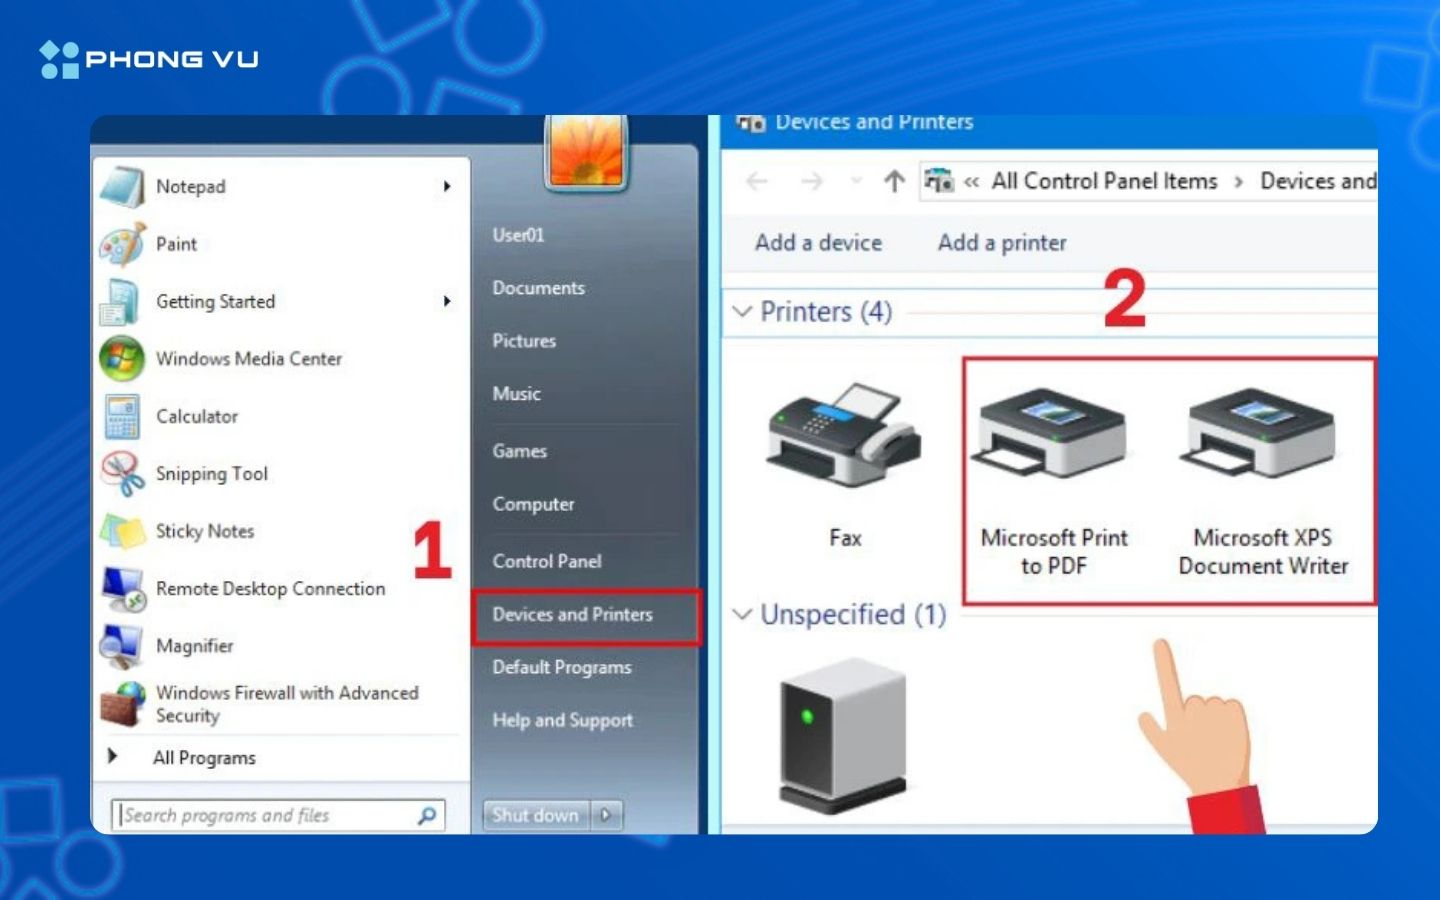The image size is (1440, 900).
Task: Open Shut down options arrow
Action: (606, 815)
